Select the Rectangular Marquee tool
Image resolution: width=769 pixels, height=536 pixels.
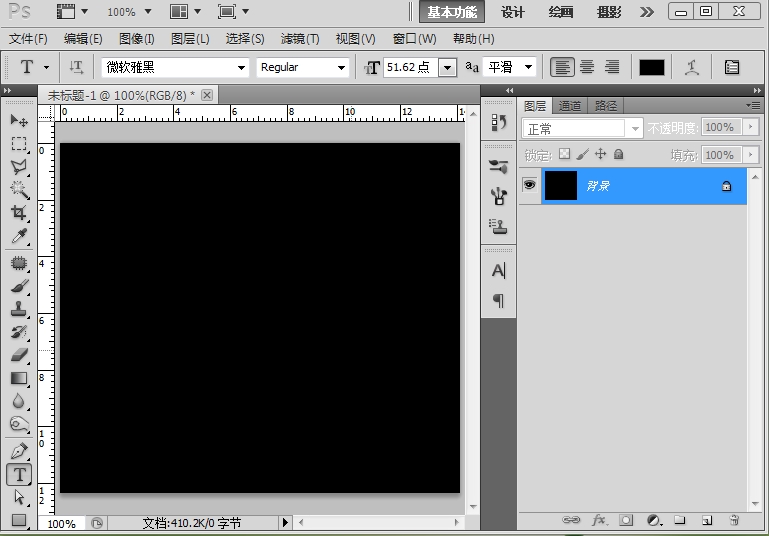pyautogui.click(x=19, y=143)
